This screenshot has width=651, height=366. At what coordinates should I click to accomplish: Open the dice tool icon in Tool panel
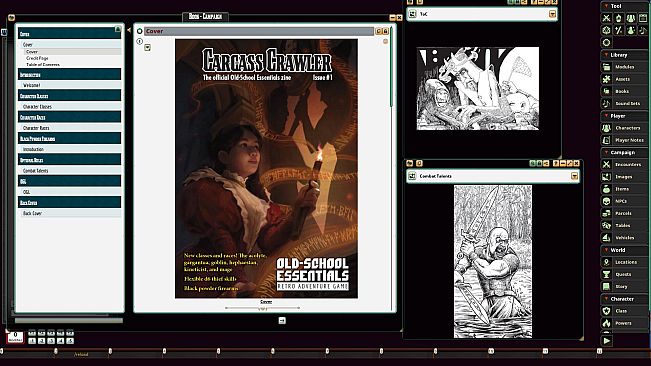point(607,30)
